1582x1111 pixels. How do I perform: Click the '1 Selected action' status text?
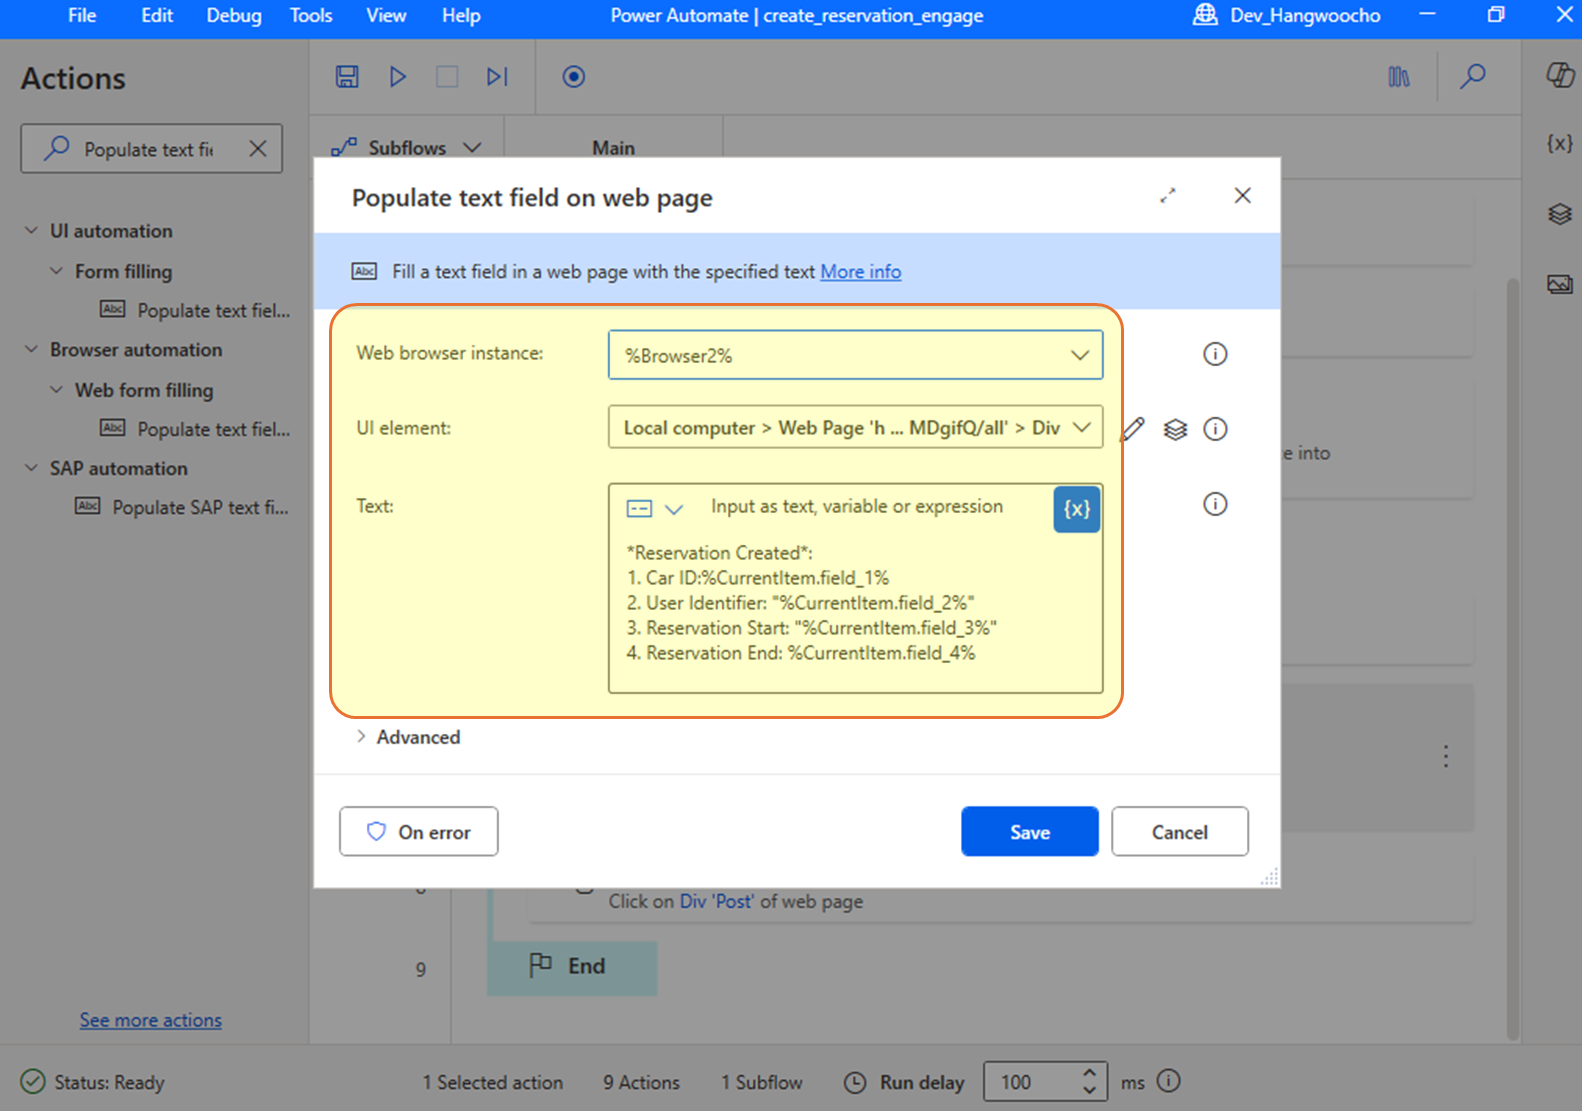point(493,1082)
